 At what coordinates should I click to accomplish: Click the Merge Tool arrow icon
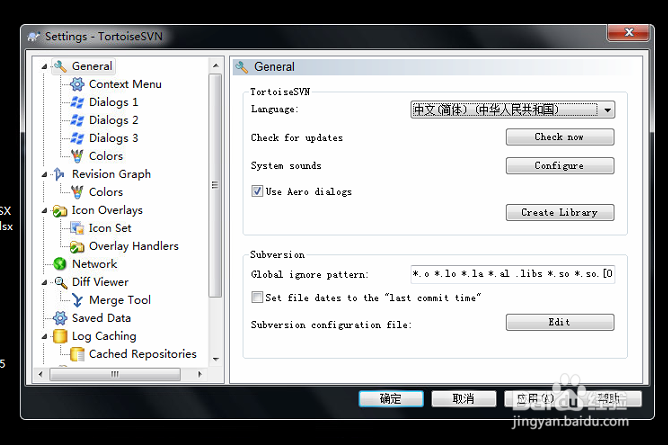click(77, 300)
